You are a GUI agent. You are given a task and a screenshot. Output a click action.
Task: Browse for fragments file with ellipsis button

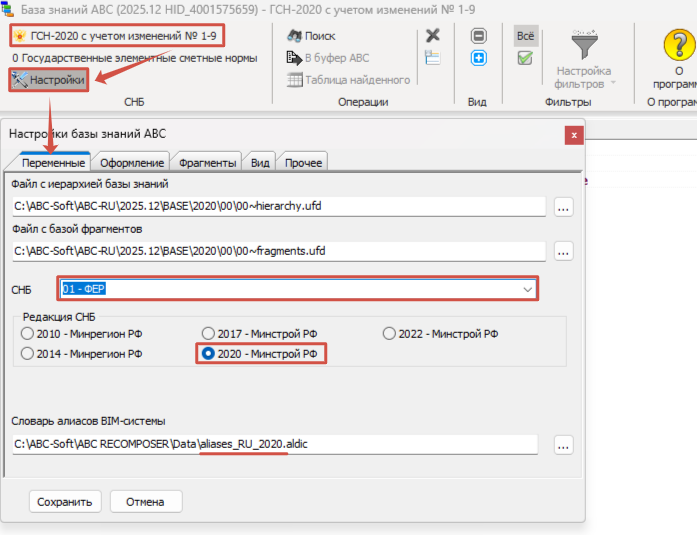(x=563, y=252)
